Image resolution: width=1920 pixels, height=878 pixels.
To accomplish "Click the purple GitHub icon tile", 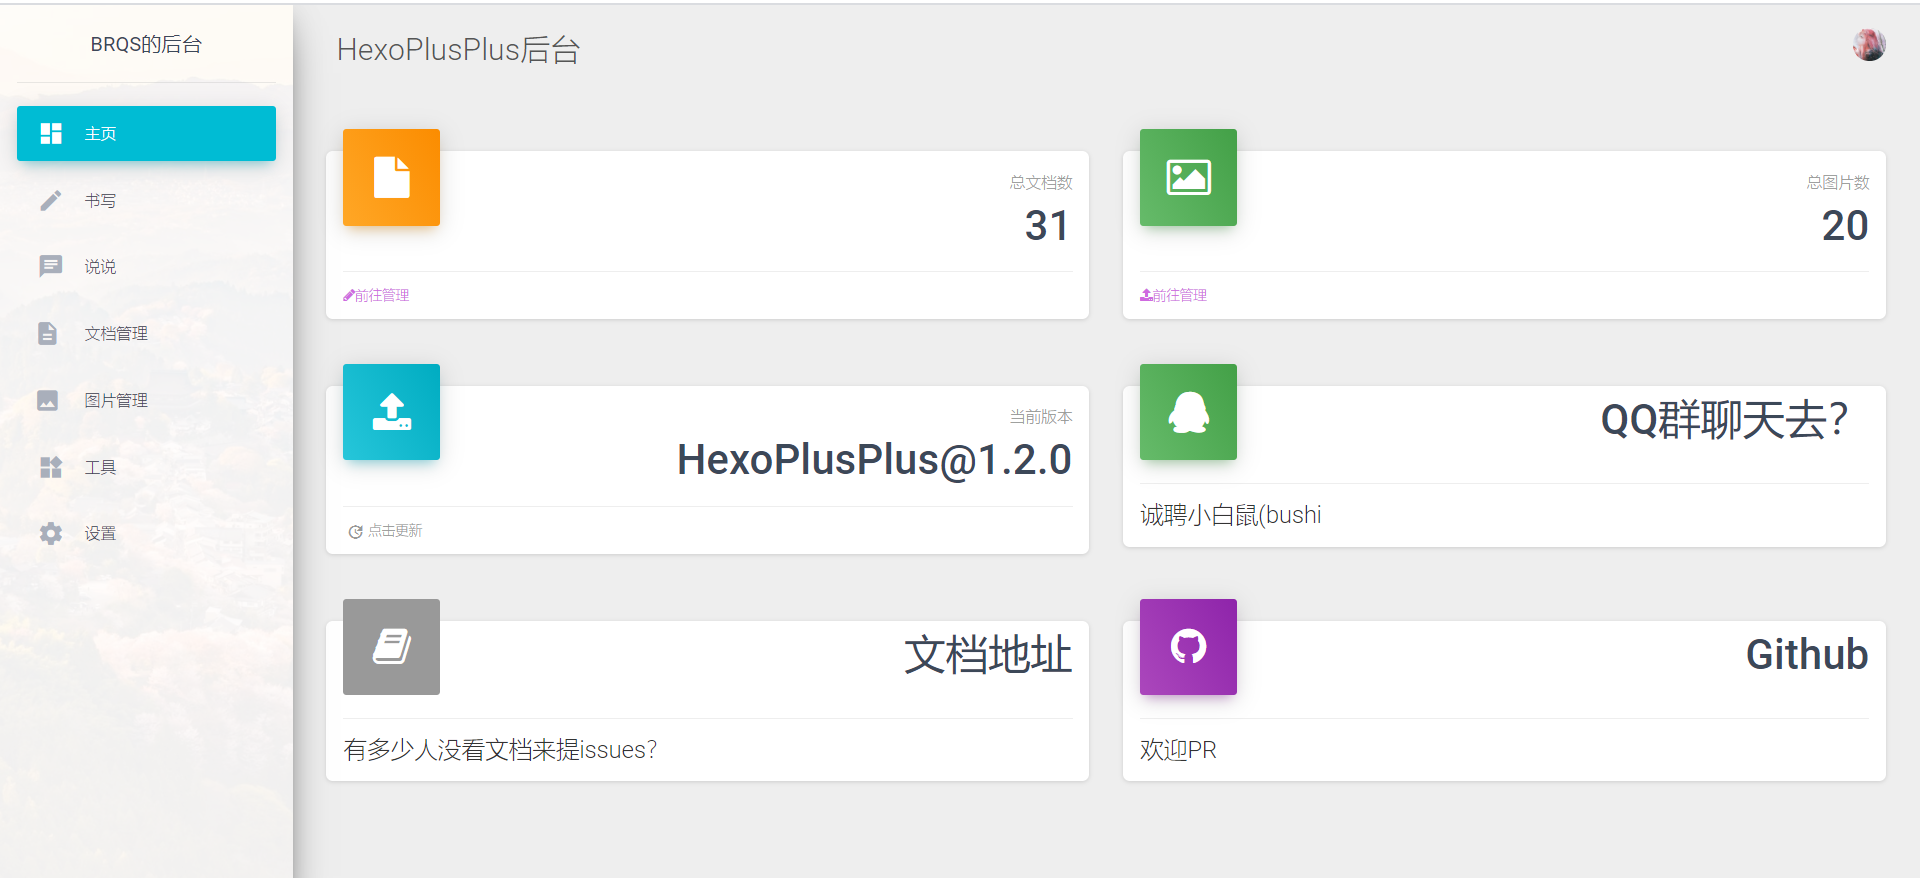I will click(x=1188, y=647).
